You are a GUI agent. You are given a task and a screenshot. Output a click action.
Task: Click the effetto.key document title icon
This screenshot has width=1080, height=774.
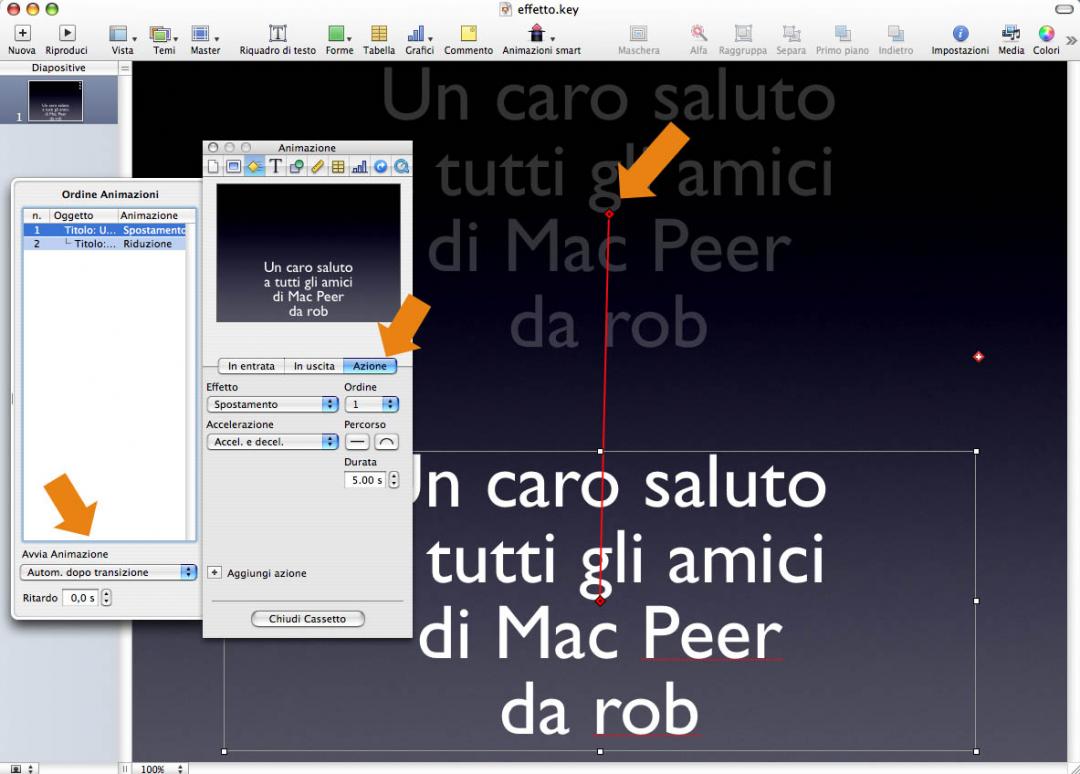tap(506, 9)
